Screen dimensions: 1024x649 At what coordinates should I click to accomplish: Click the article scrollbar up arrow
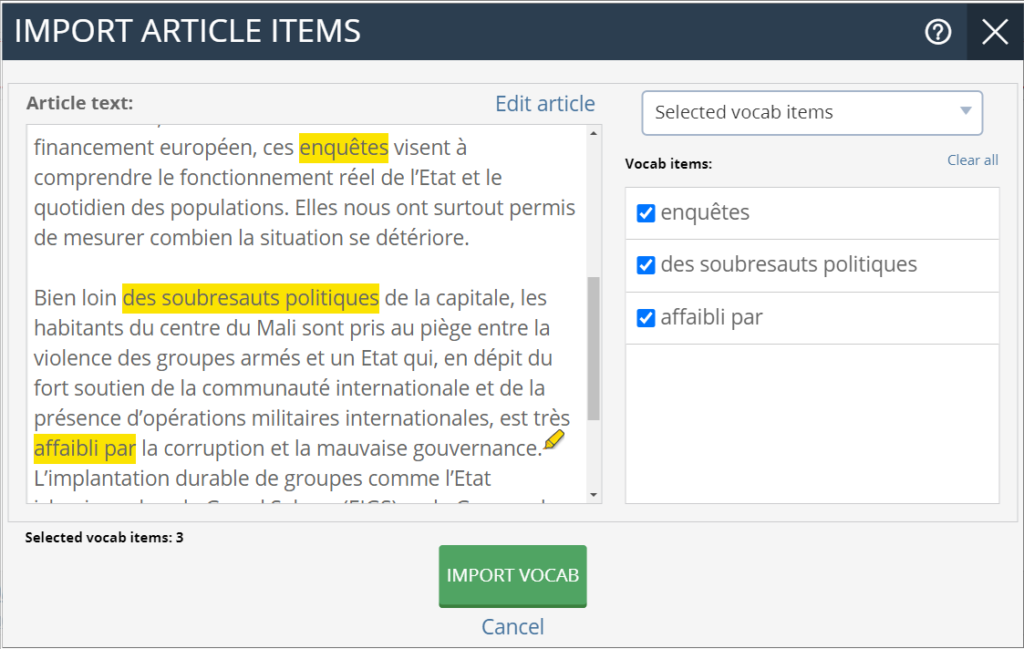[x=594, y=134]
